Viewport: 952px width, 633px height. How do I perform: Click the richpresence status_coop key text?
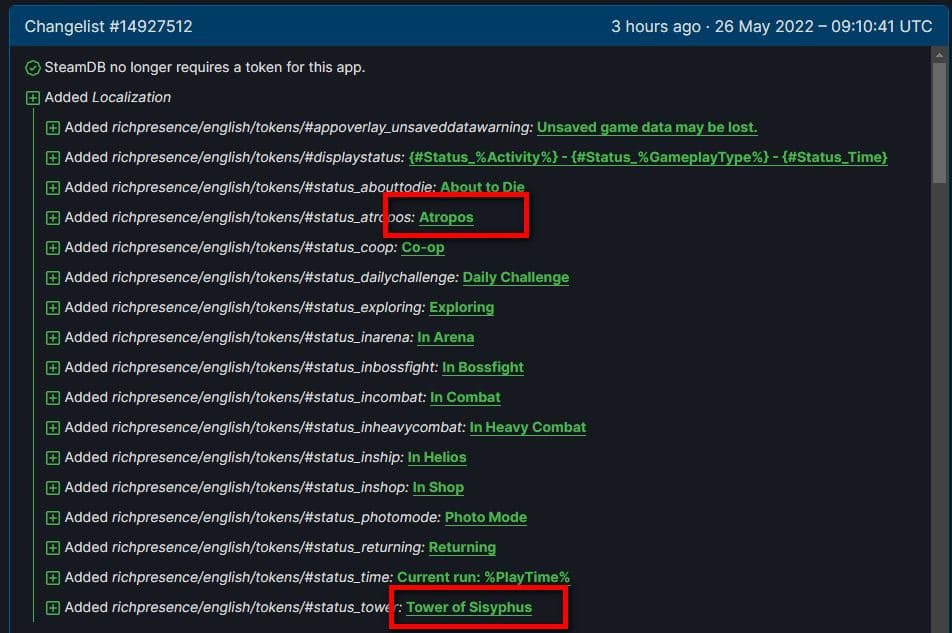point(254,248)
